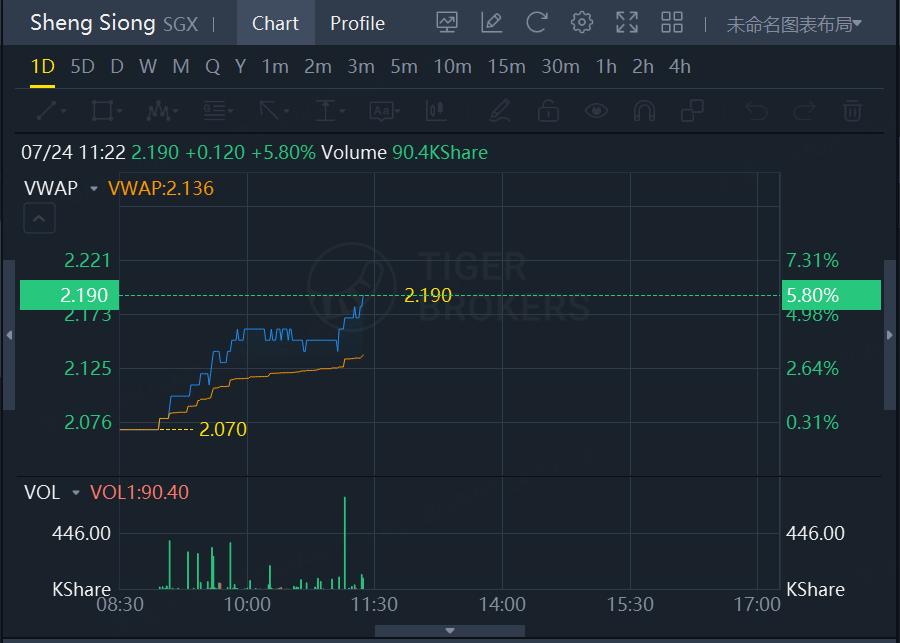Undo the last drawing action
Screen dimensions: 900x643
click(756, 110)
